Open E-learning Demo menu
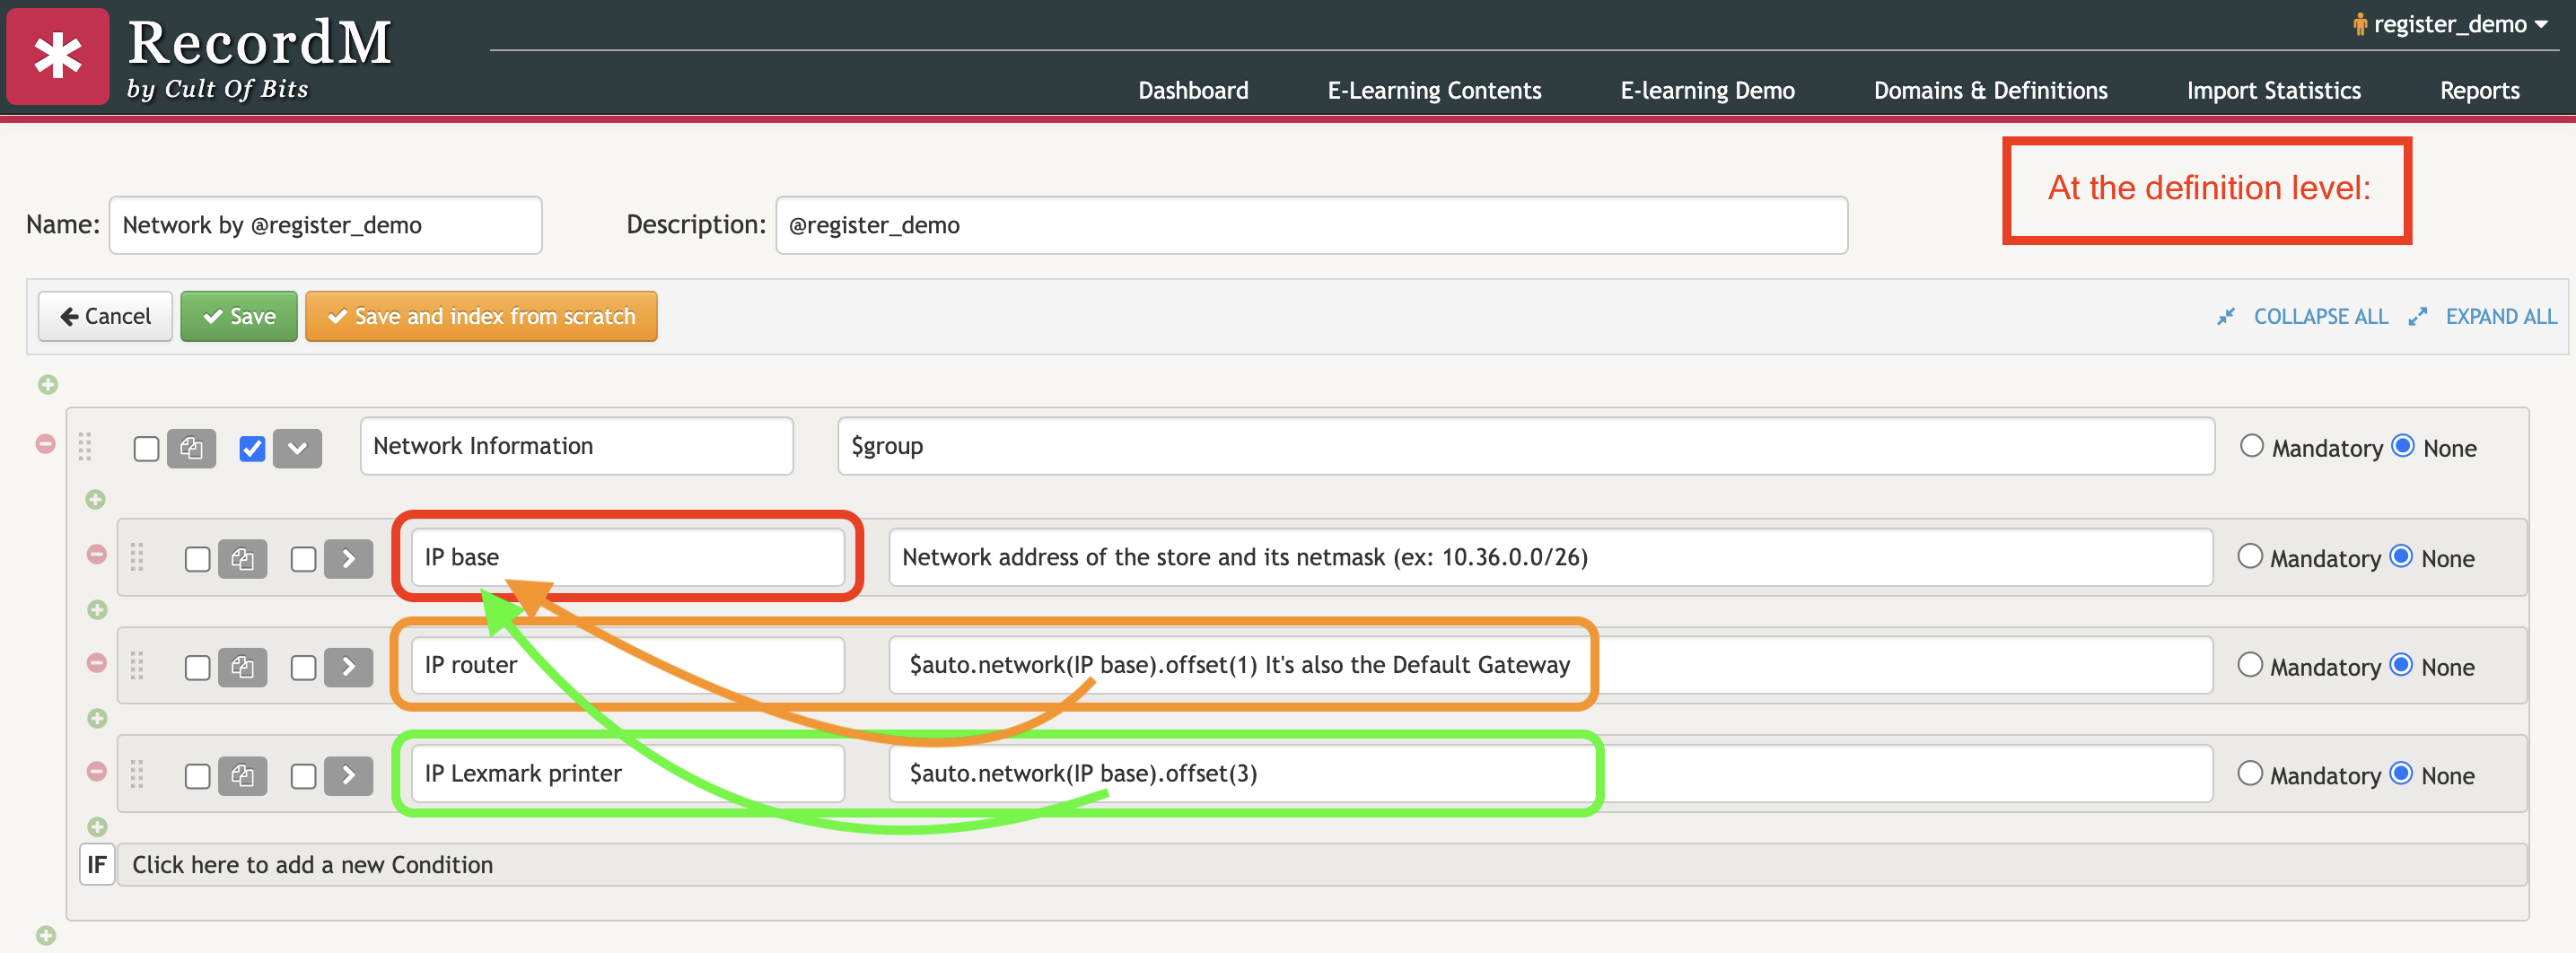Screen dimensions: 2576x953 click(1707, 91)
